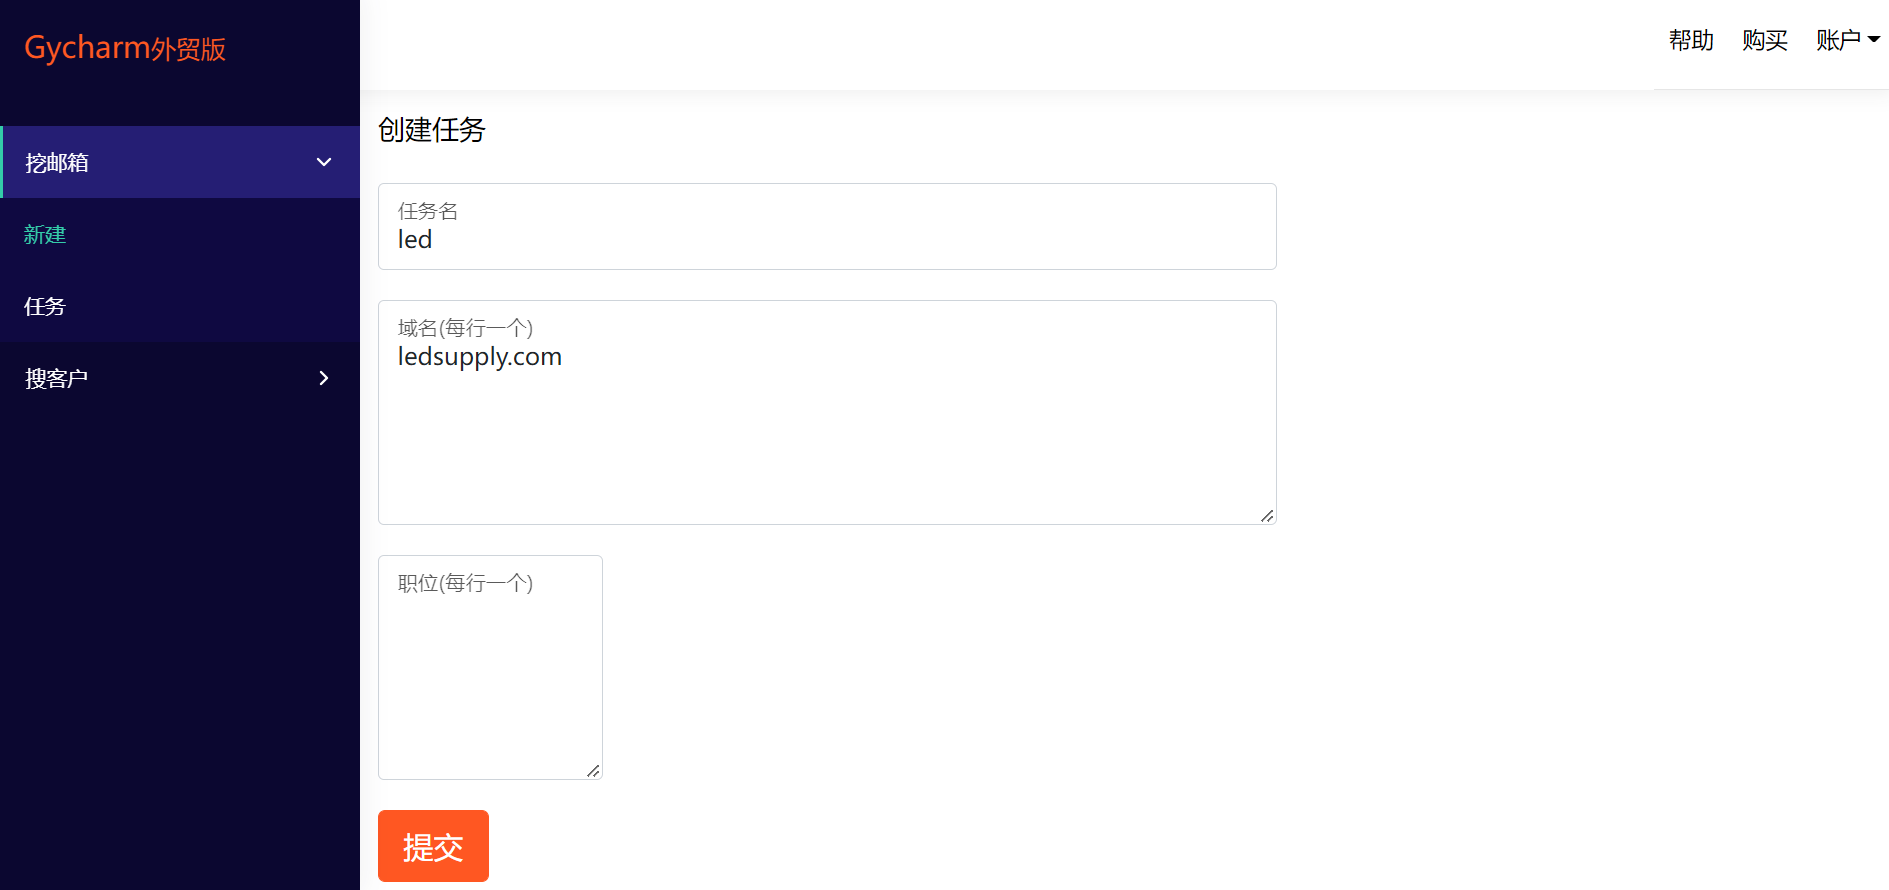
Task: Click the 提交 button
Action: [x=433, y=846]
